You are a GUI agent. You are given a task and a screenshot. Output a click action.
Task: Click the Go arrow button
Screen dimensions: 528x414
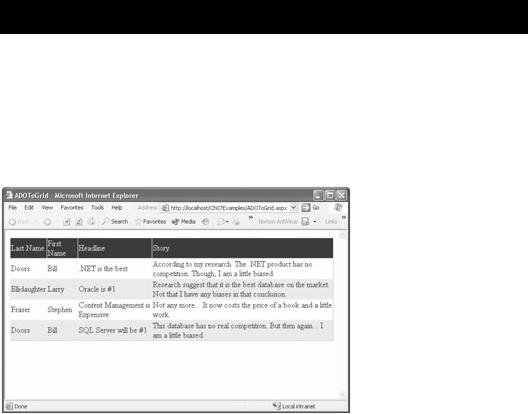pos(306,208)
